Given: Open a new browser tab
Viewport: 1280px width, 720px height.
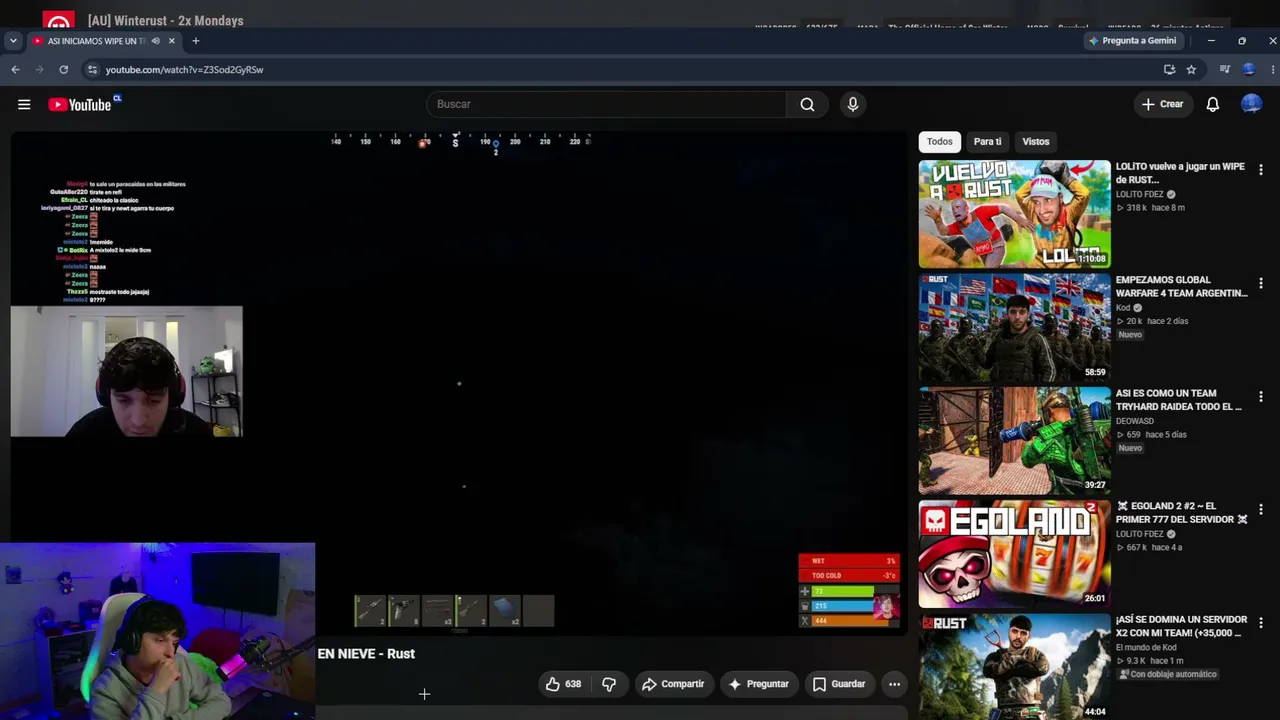Looking at the screenshot, I should pyautogui.click(x=195, y=41).
